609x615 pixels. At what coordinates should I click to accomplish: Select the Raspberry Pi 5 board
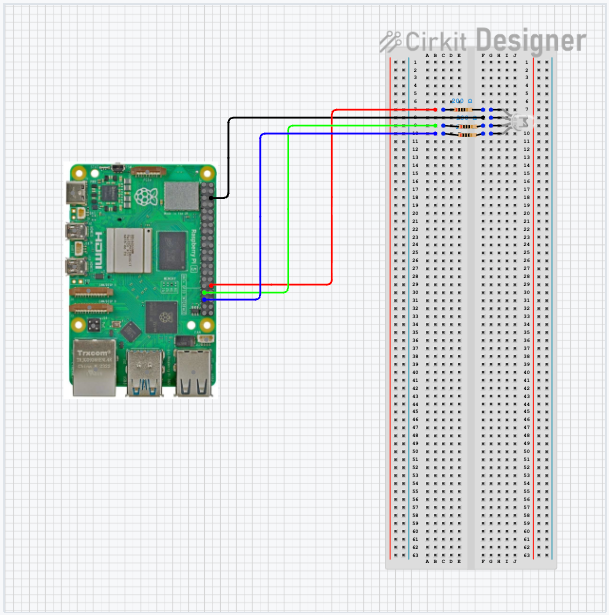pos(141,281)
